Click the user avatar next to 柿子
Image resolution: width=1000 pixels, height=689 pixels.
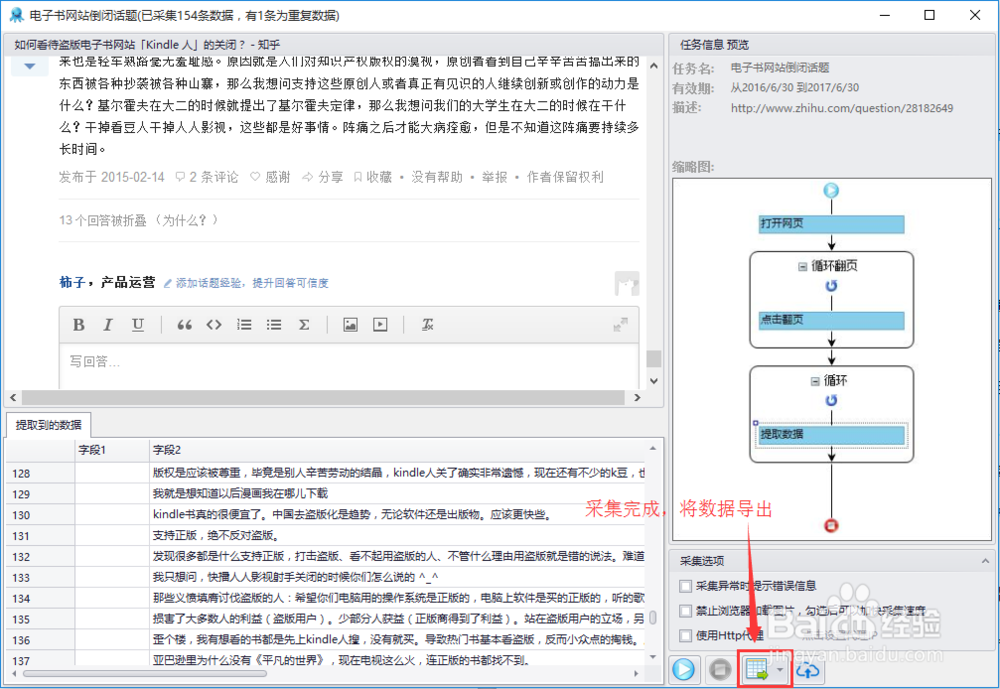[626, 283]
